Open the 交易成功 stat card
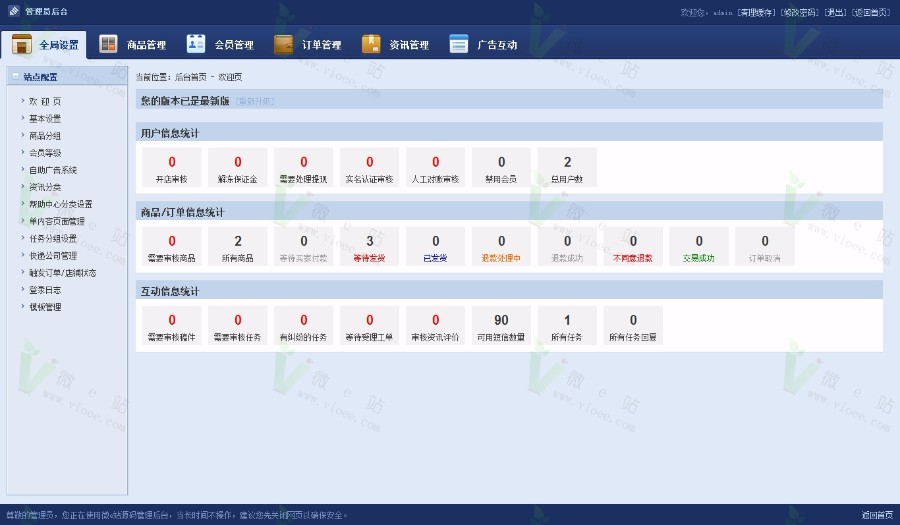Image resolution: width=900 pixels, height=525 pixels. point(699,247)
